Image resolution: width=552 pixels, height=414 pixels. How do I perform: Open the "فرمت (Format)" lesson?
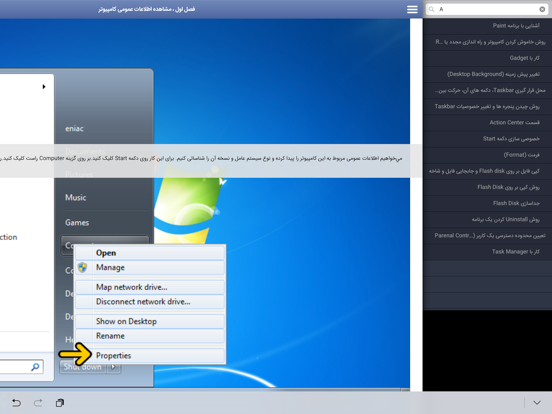(487, 155)
